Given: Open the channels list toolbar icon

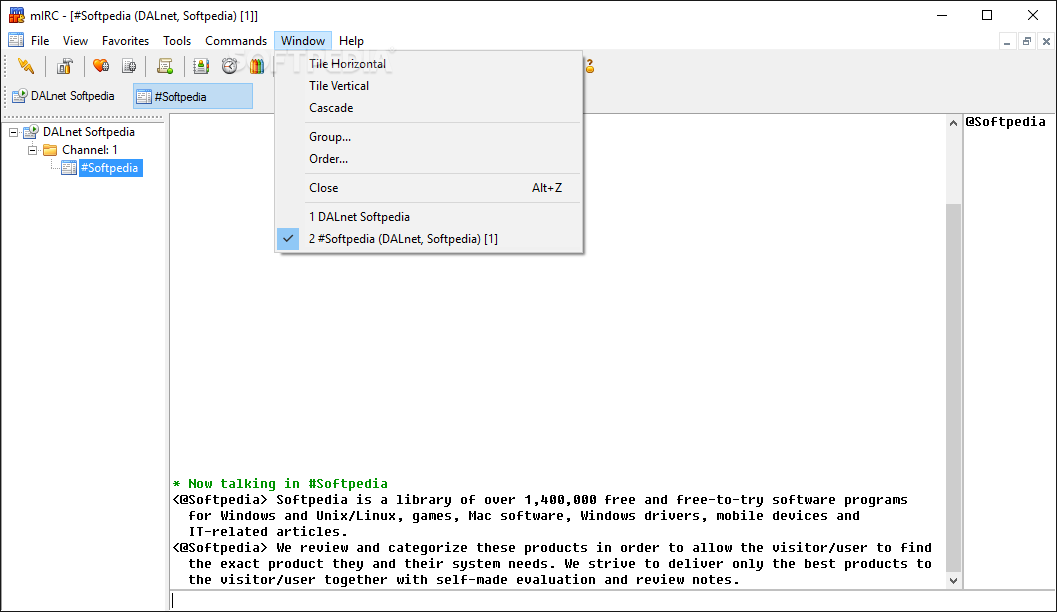Looking at the screenshot, I should tap(129, 66).
